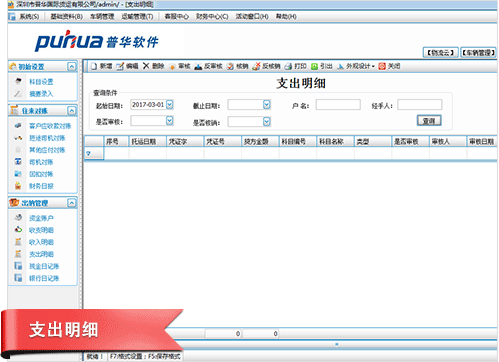This screenshot has height=362, width=499.
Task: Click the 查询 query button
Action: pos(429,120)
